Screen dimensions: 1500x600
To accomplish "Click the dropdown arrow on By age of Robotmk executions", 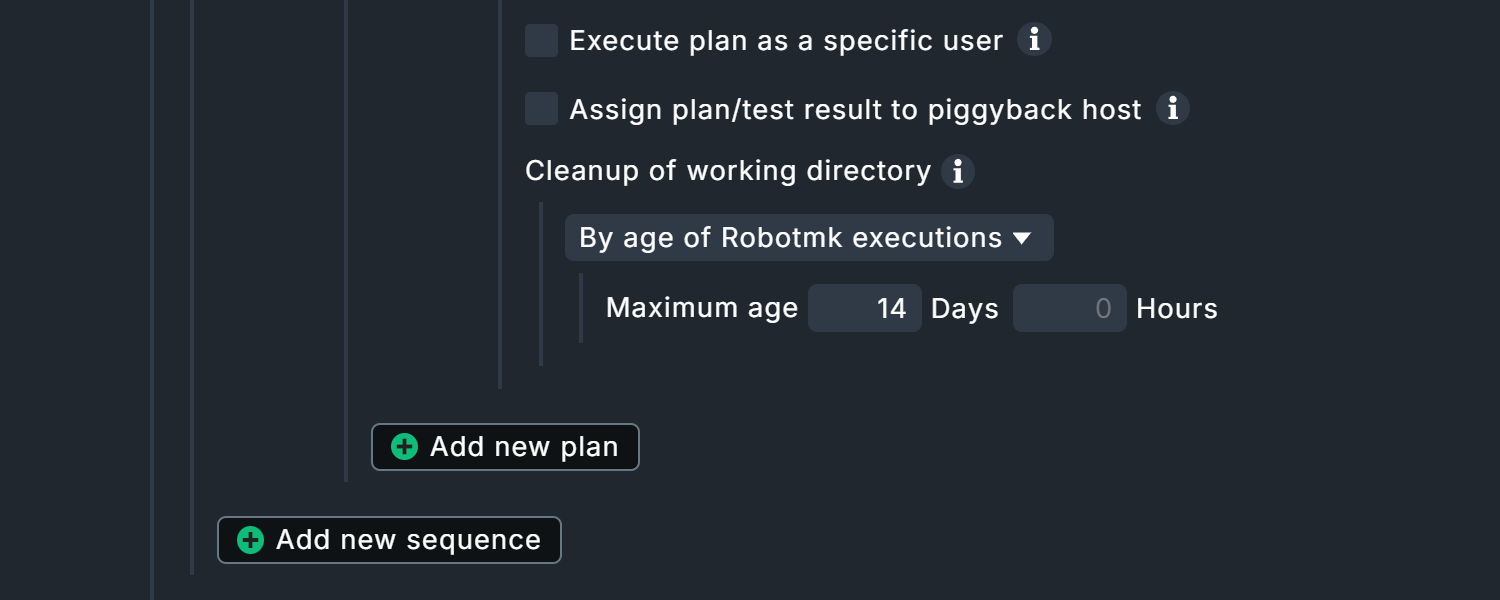I will point(1022,238).
